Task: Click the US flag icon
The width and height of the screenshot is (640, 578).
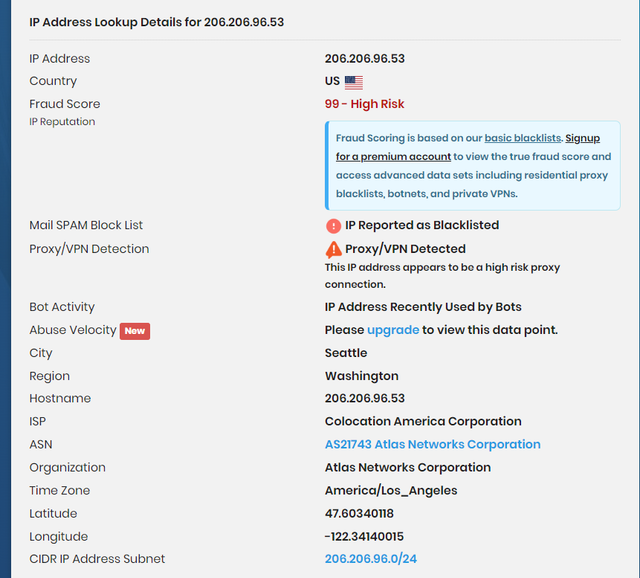Action: click(353, 82)
